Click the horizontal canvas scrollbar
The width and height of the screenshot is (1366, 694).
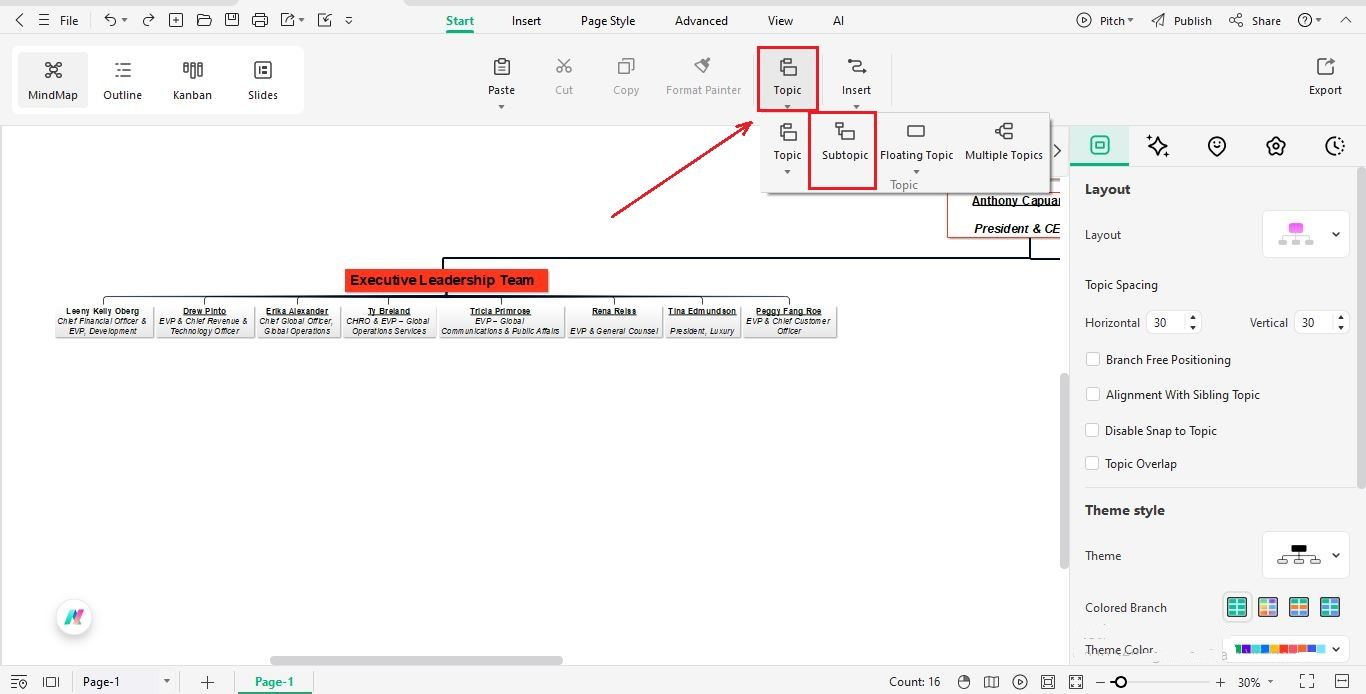coord(416,660)
